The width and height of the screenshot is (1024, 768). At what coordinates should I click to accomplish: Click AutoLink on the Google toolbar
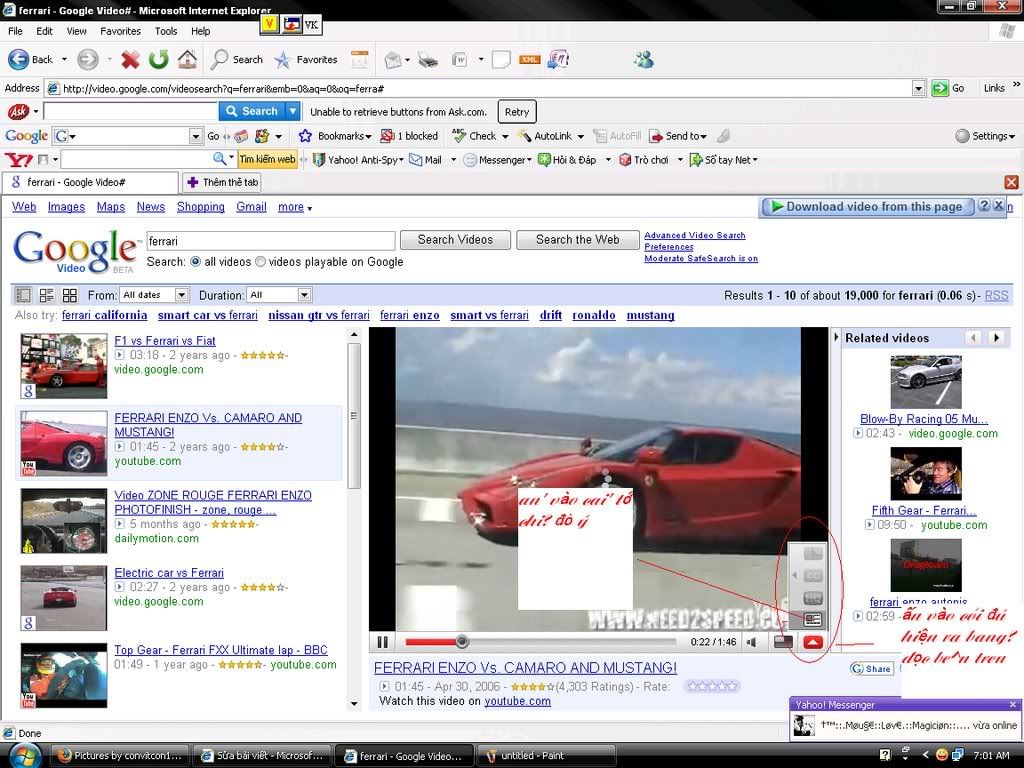(x=545, y=136)
